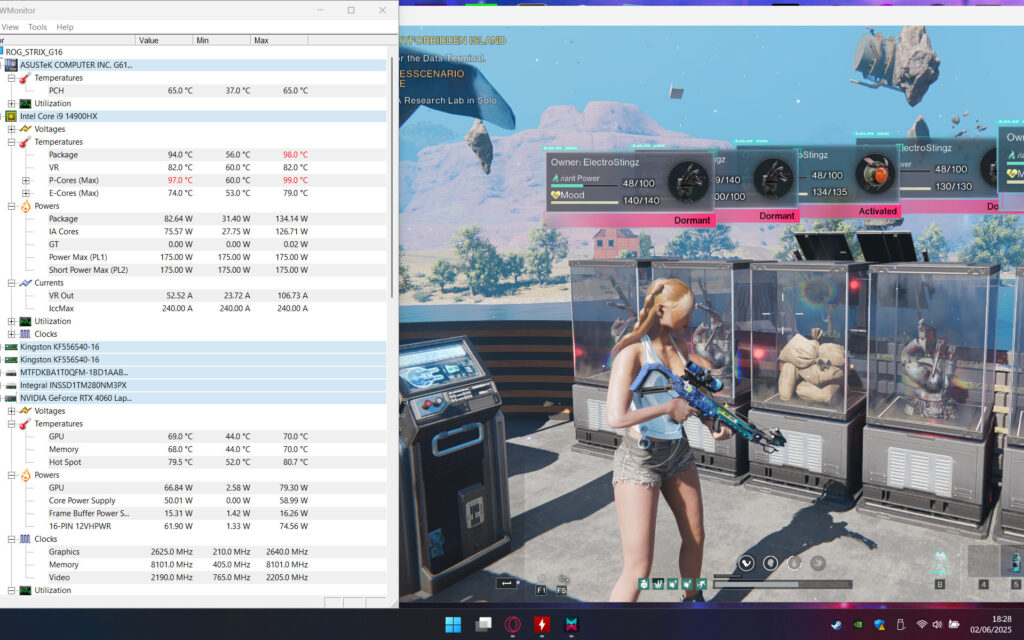Open the View menu in HWMonitor

coord(10,27)
